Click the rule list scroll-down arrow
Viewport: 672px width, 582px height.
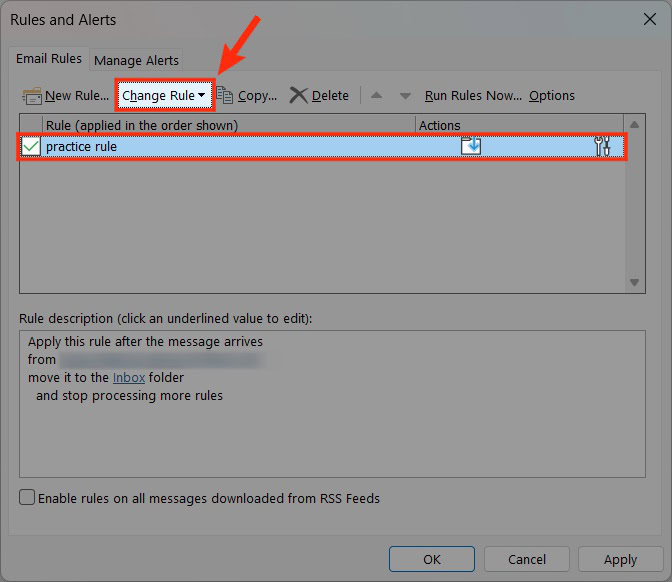point(635,282)
